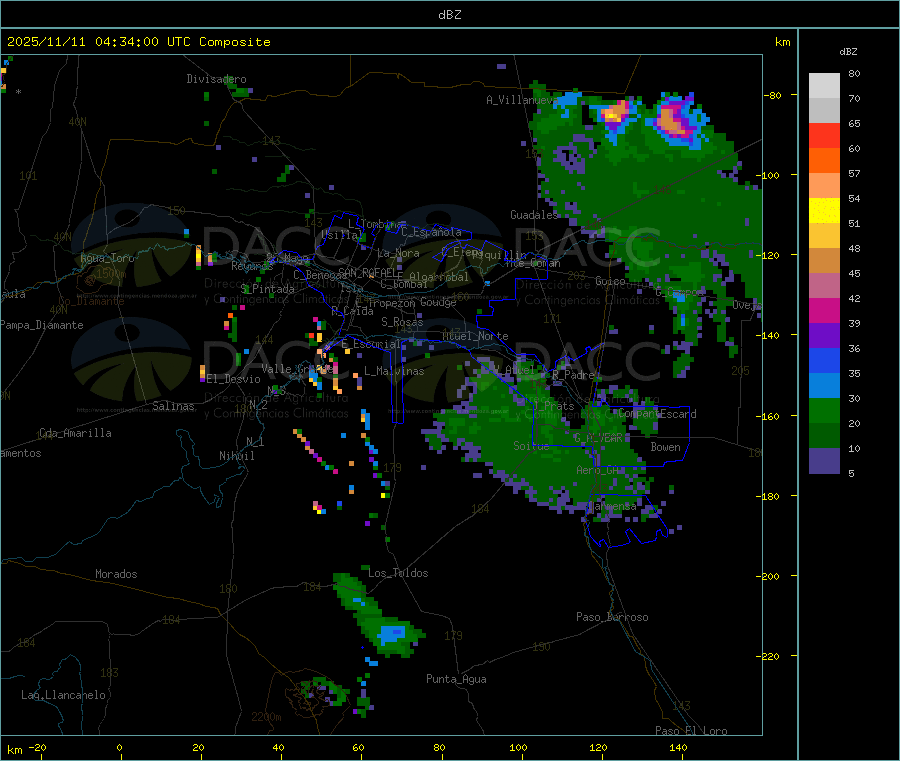Click the purple 36-39 dBZ legend swatch

pos(824,336)
